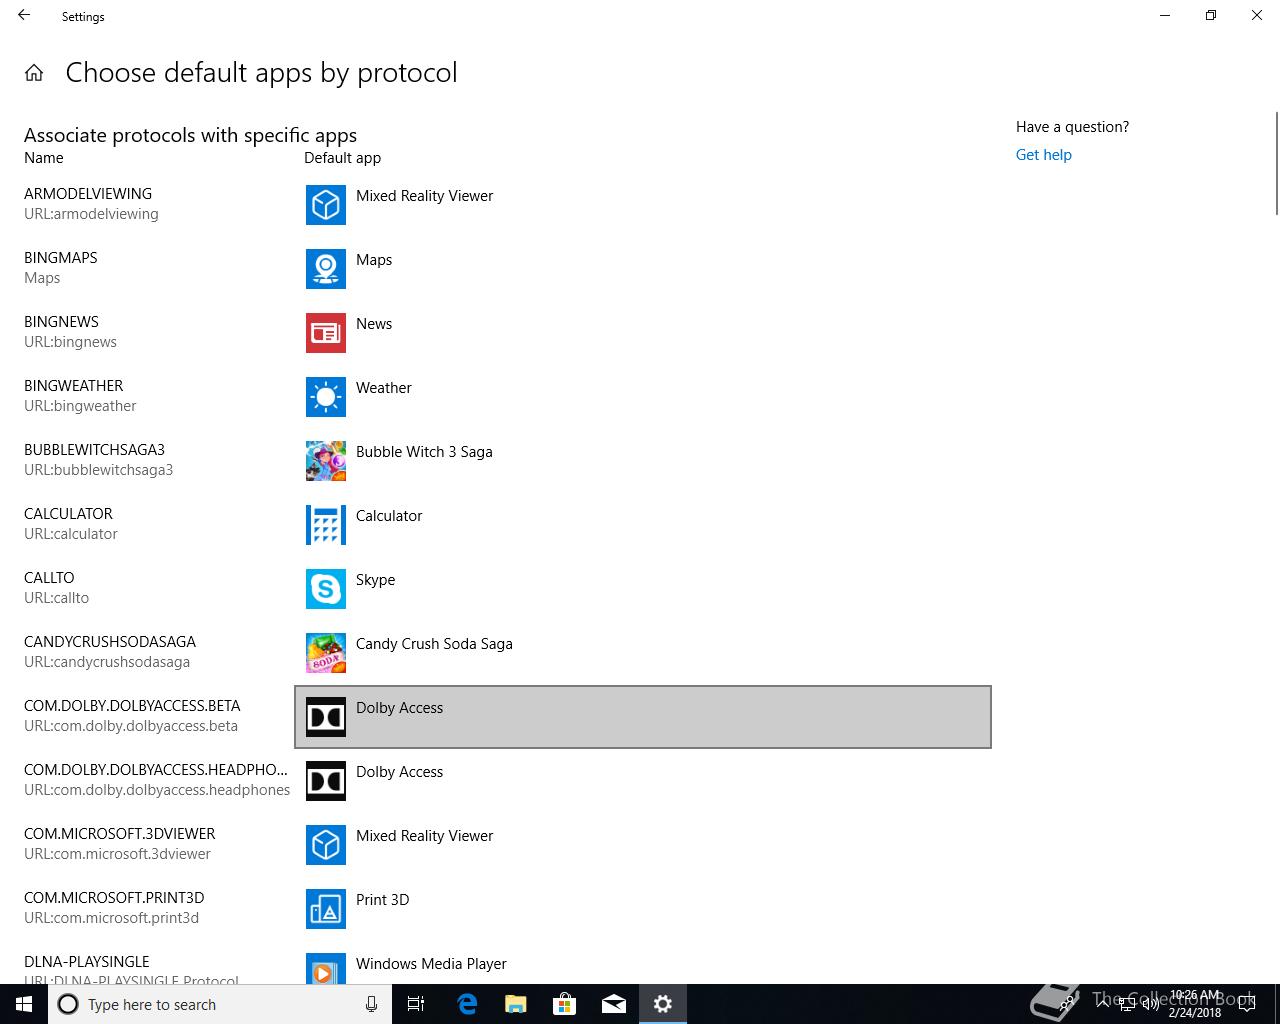1280x1024 pixels.
Task: Open File Explorer from the taskbar
Action: (516, 1004)
